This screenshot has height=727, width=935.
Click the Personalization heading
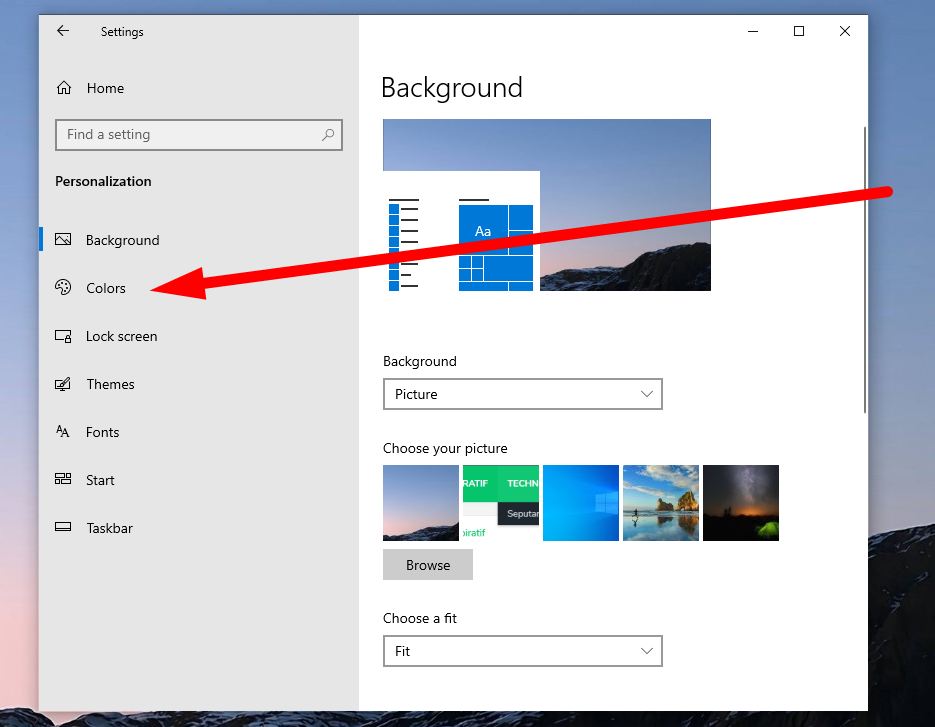tap(103, 181)
